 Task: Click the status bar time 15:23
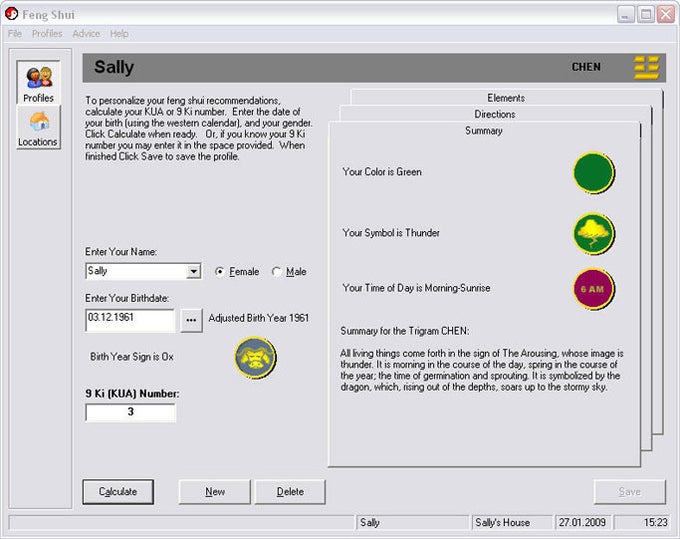pyautogui.click(x=642, y=523)
